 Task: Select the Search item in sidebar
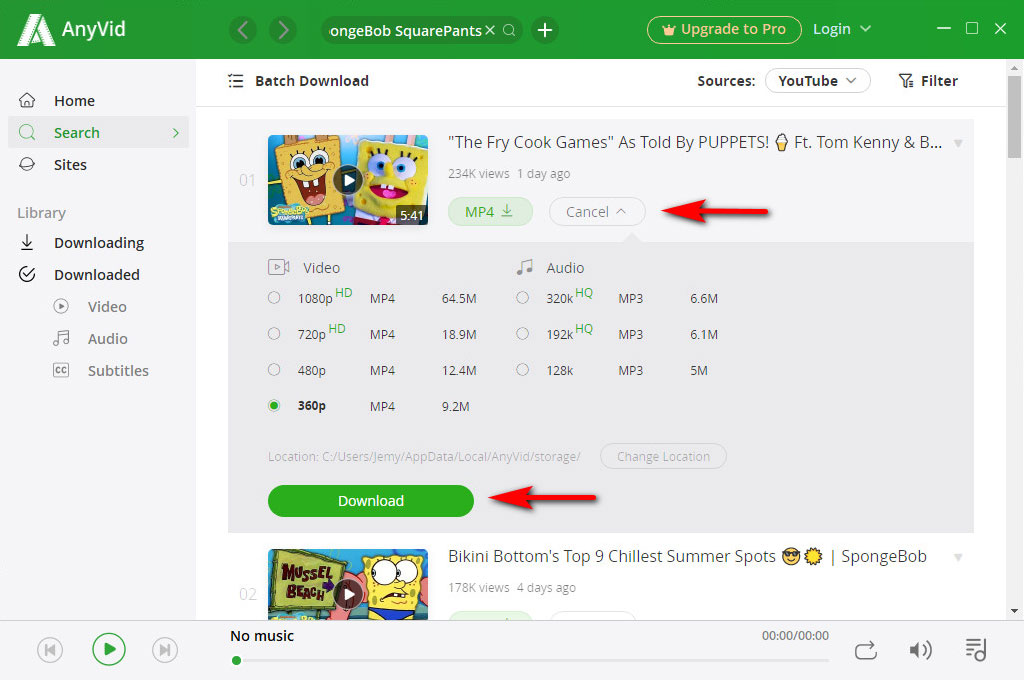[98, 133]
